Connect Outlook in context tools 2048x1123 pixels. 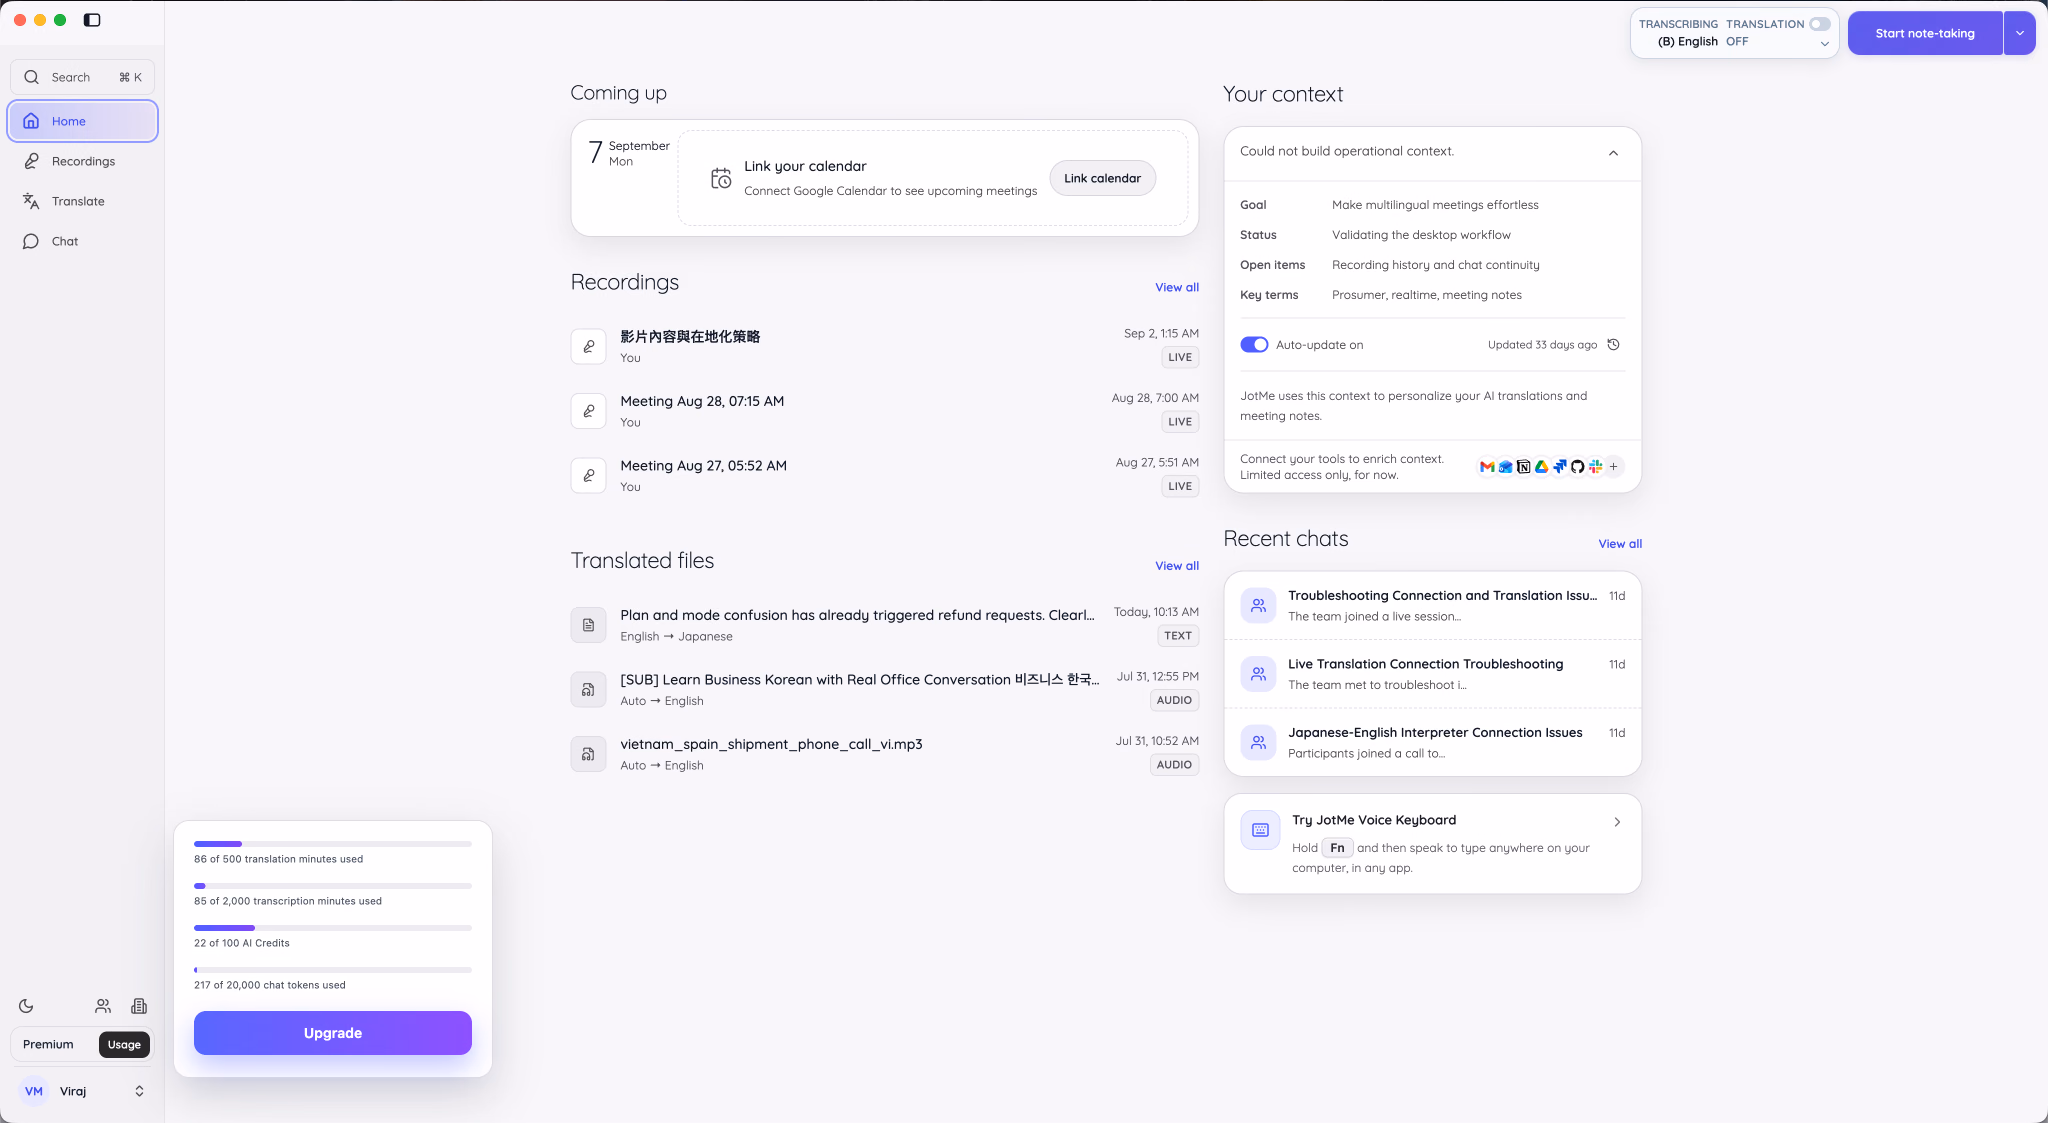[x=1505, y=467]
